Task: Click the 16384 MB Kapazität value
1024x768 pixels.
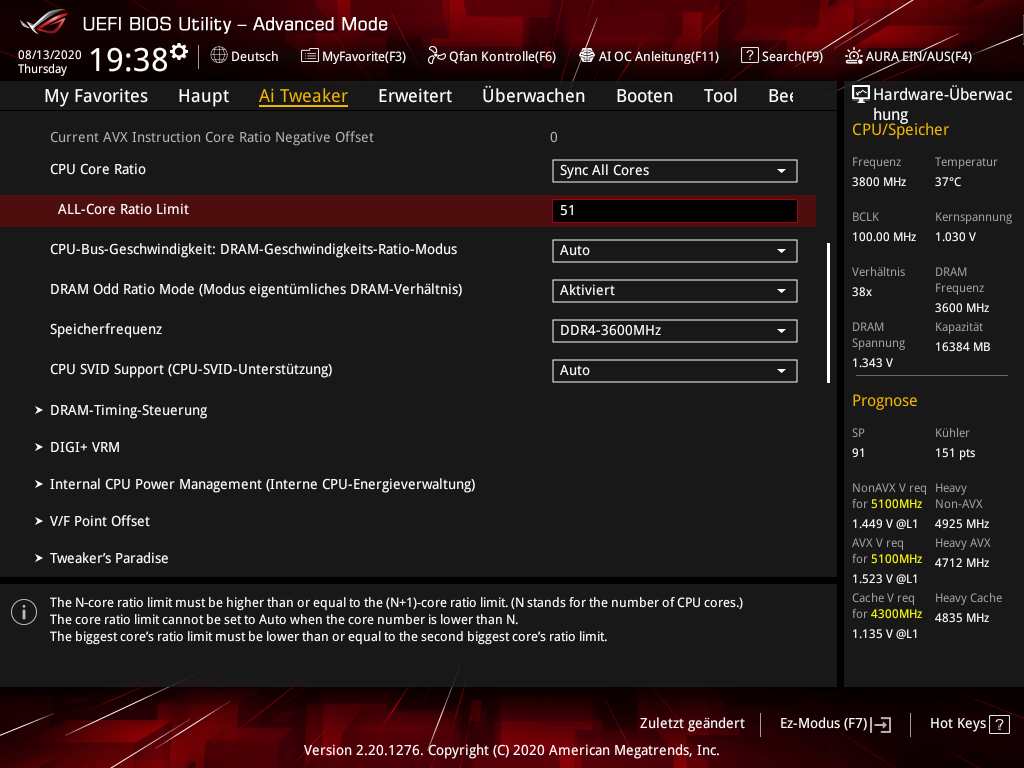Action: pos(963,347)
